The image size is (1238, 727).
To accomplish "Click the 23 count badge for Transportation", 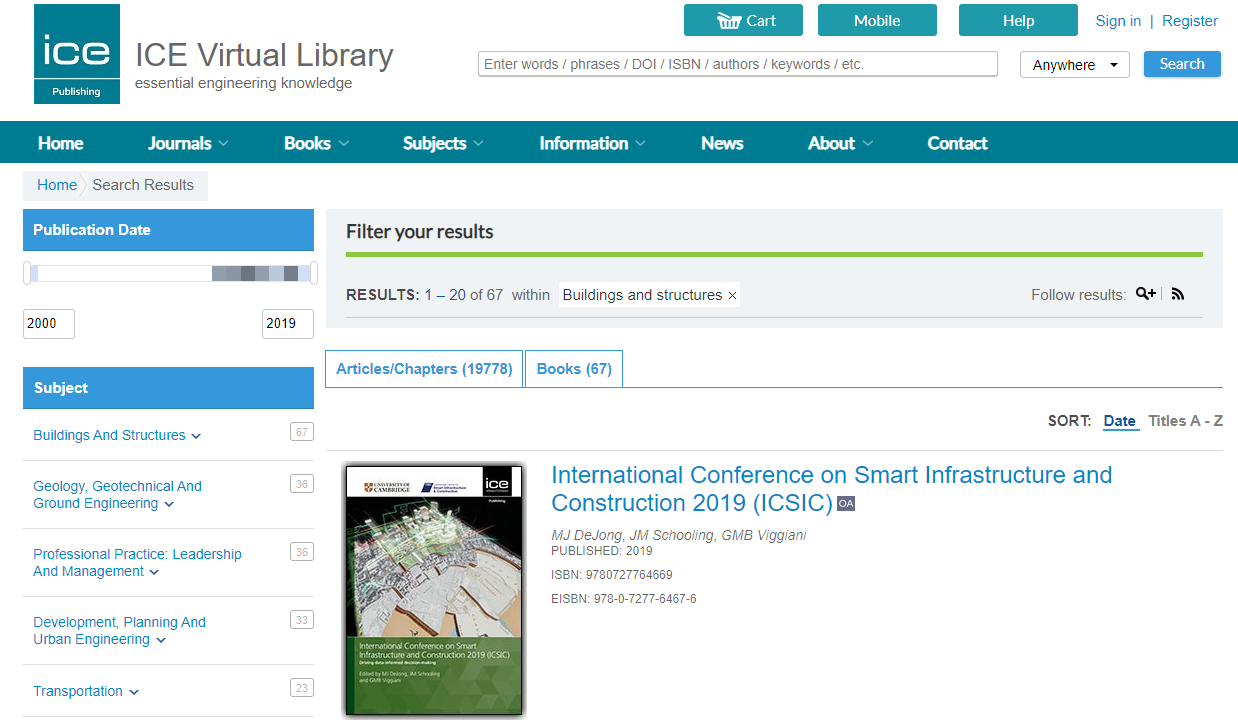I will [x=301, y=688].
